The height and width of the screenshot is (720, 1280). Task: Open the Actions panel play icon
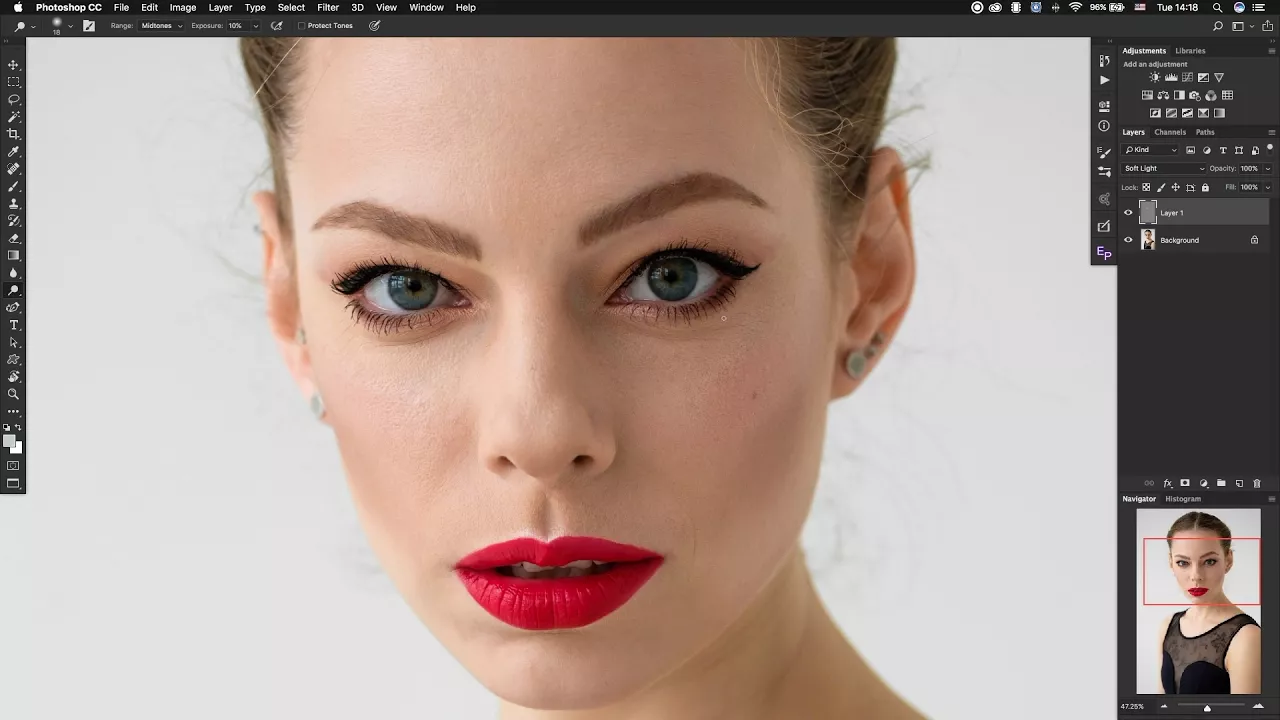tap(1104, 80)
